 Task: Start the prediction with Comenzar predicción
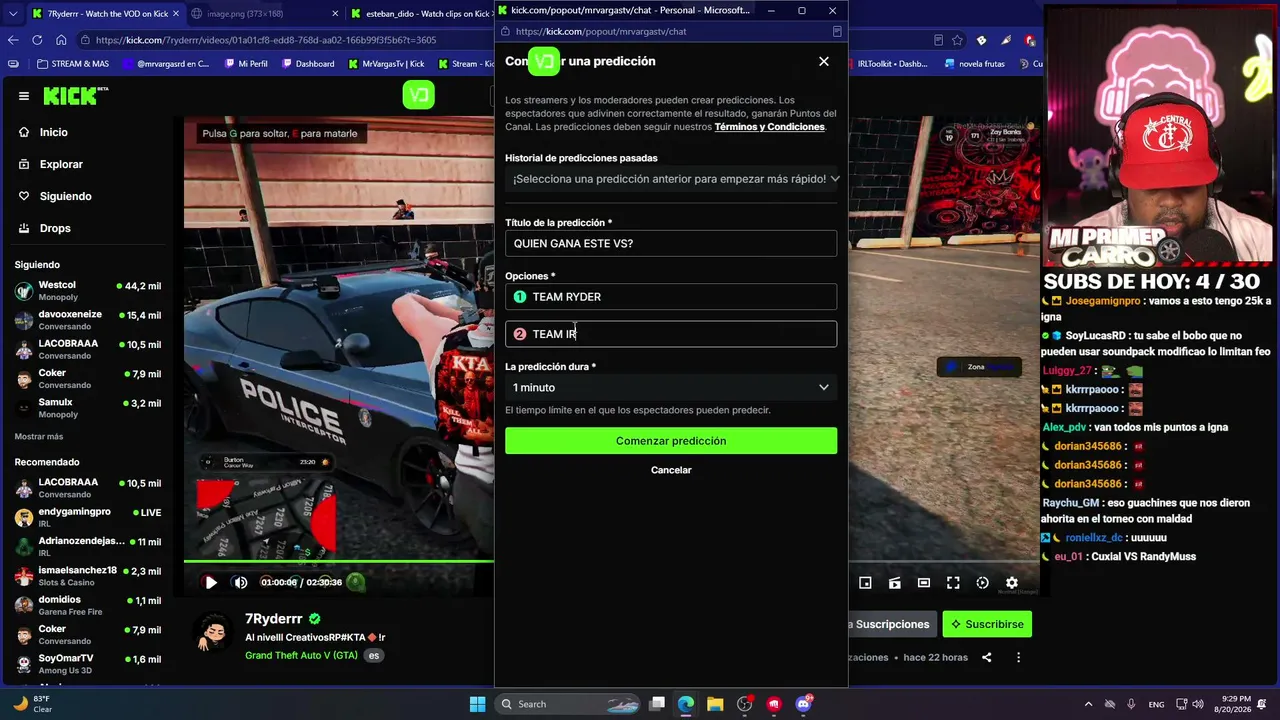pos(671,441)
